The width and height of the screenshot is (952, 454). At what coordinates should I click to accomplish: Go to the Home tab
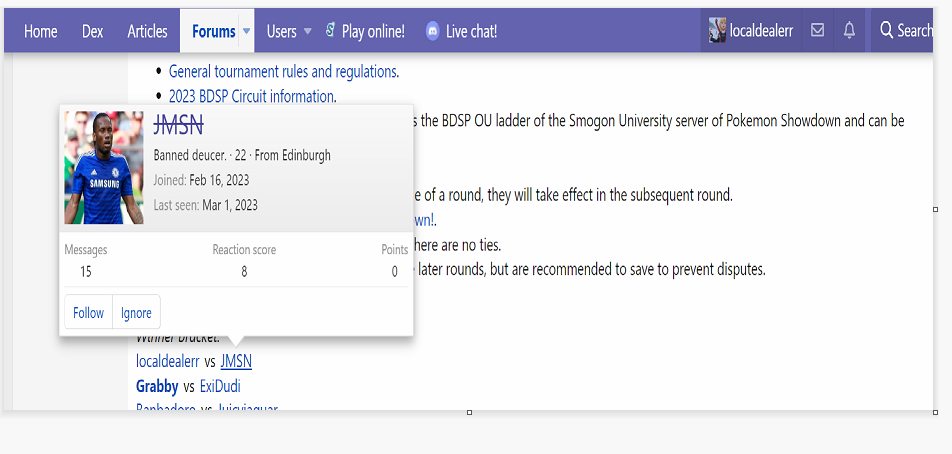(x=41, y=31)
